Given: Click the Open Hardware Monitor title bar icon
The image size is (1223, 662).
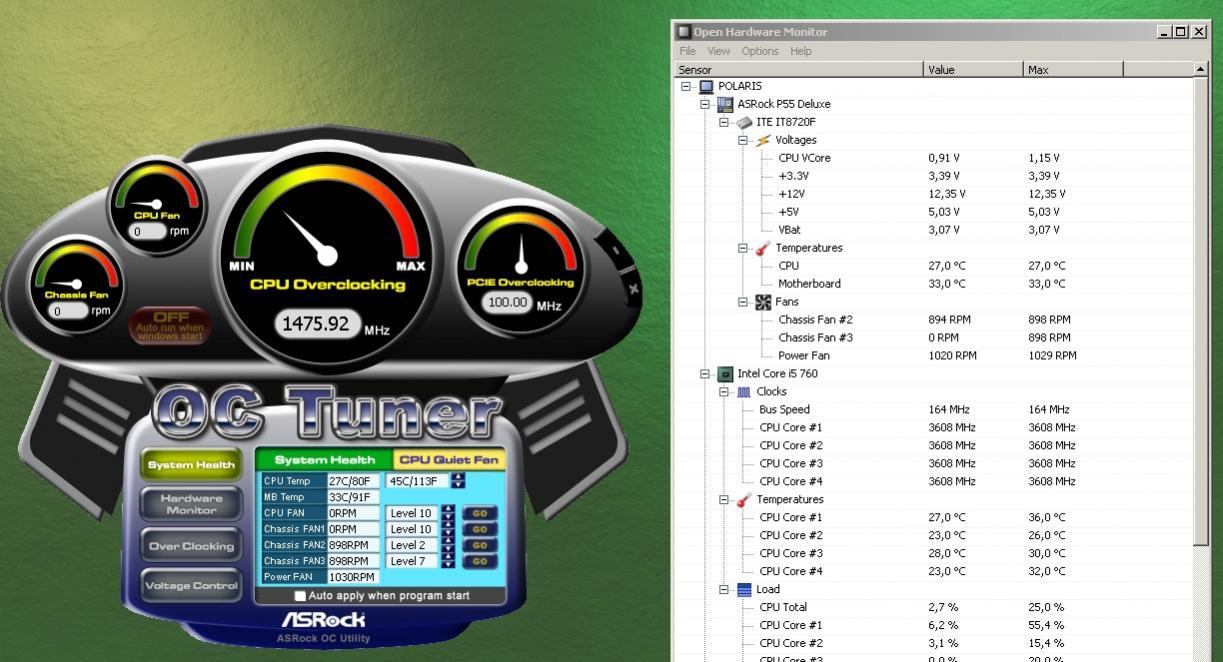Looking at the screenshot, I should point(685,32).
